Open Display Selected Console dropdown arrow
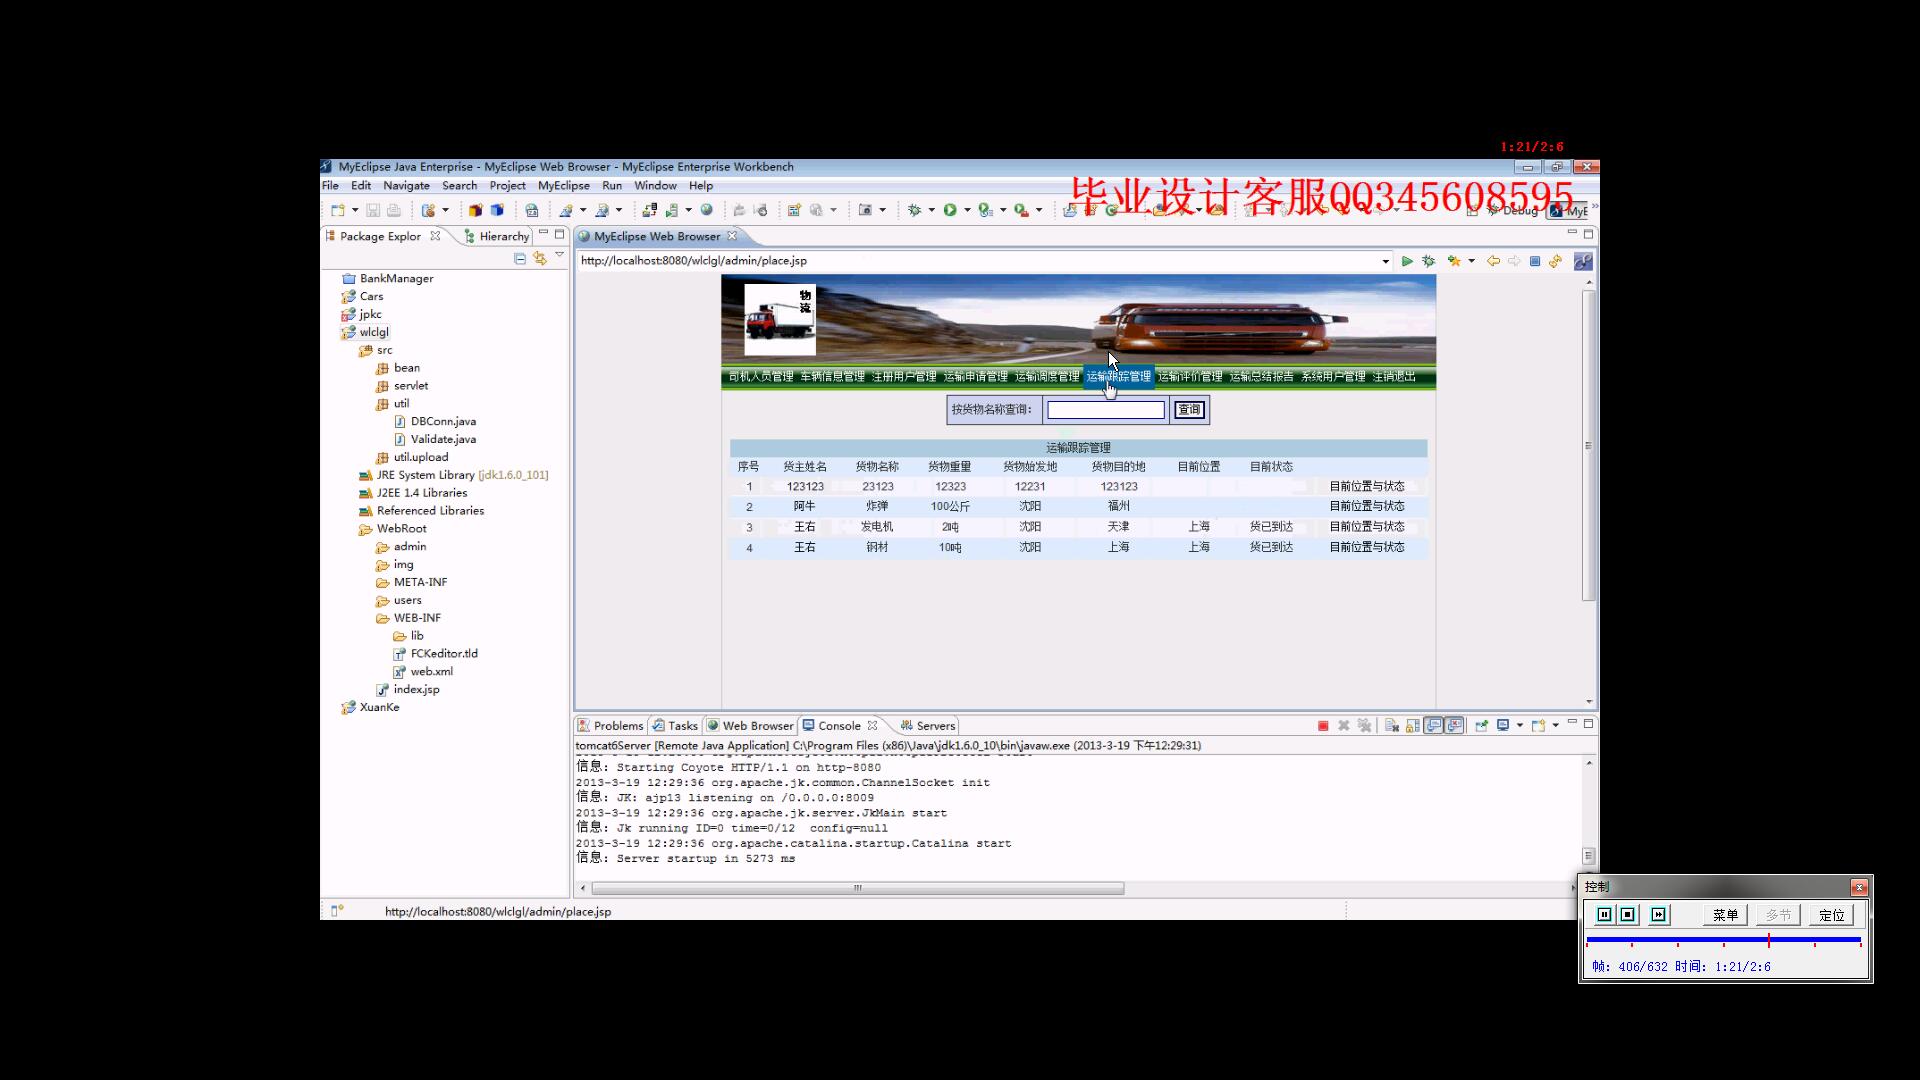 click(x=1520, y=726)
